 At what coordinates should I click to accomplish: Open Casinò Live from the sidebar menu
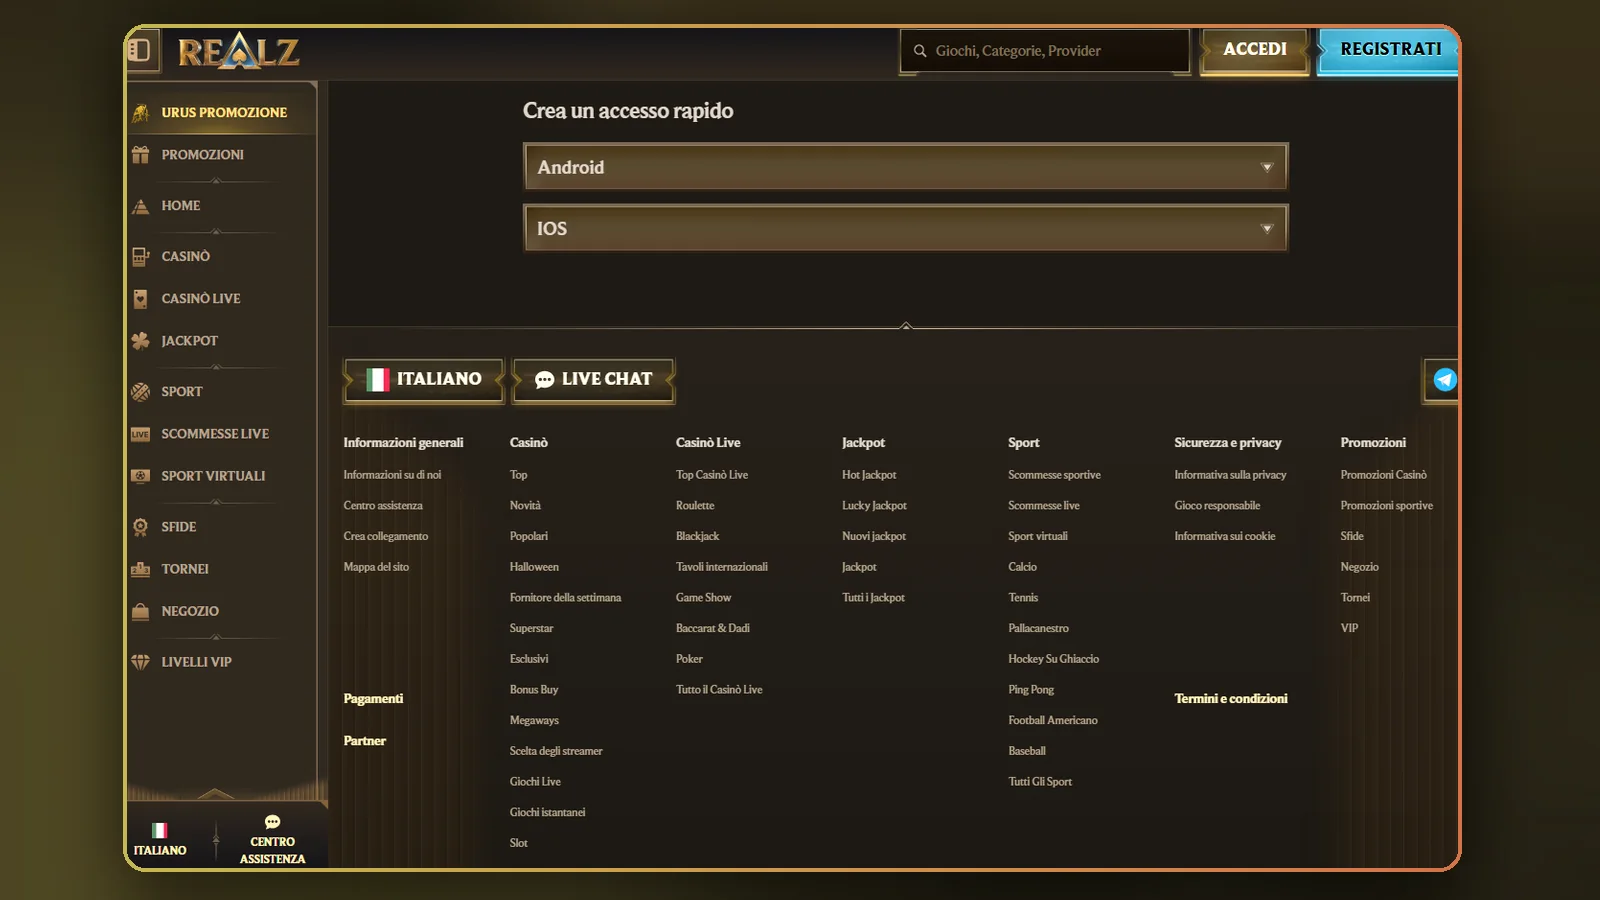click(201, 299)
